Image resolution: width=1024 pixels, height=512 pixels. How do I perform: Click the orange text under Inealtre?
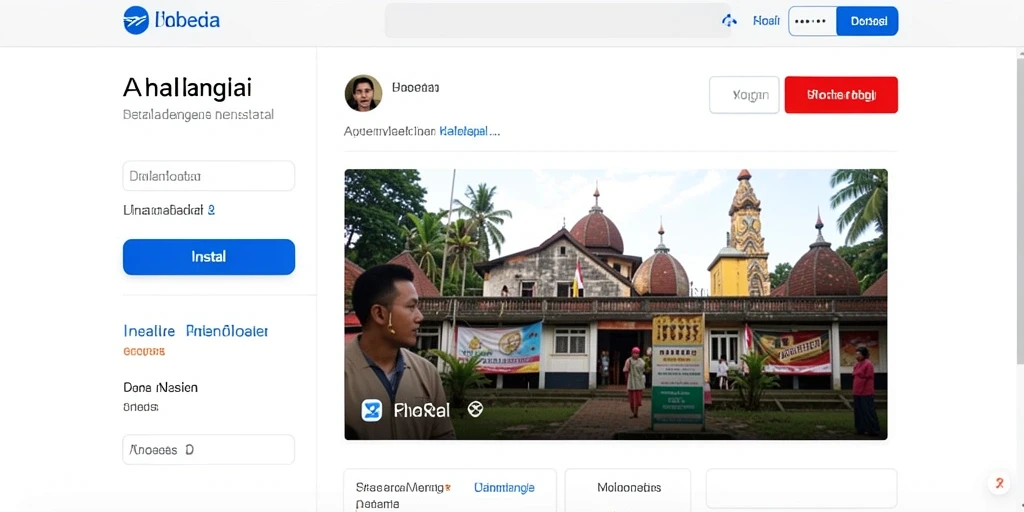tap(144, 351)
